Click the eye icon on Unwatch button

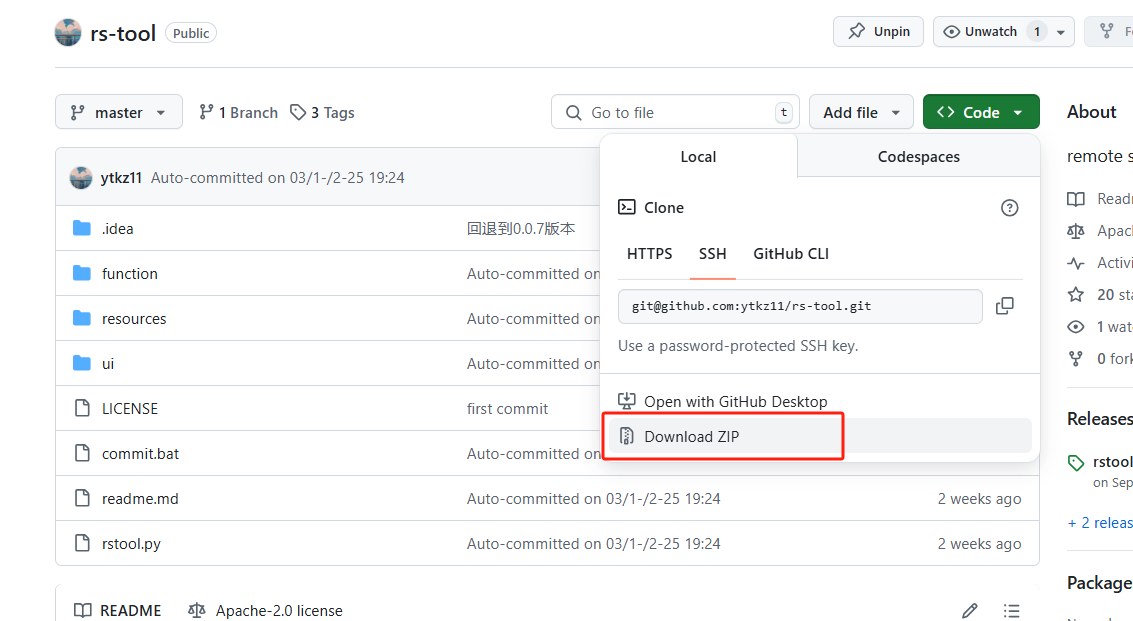click(952, 32)
